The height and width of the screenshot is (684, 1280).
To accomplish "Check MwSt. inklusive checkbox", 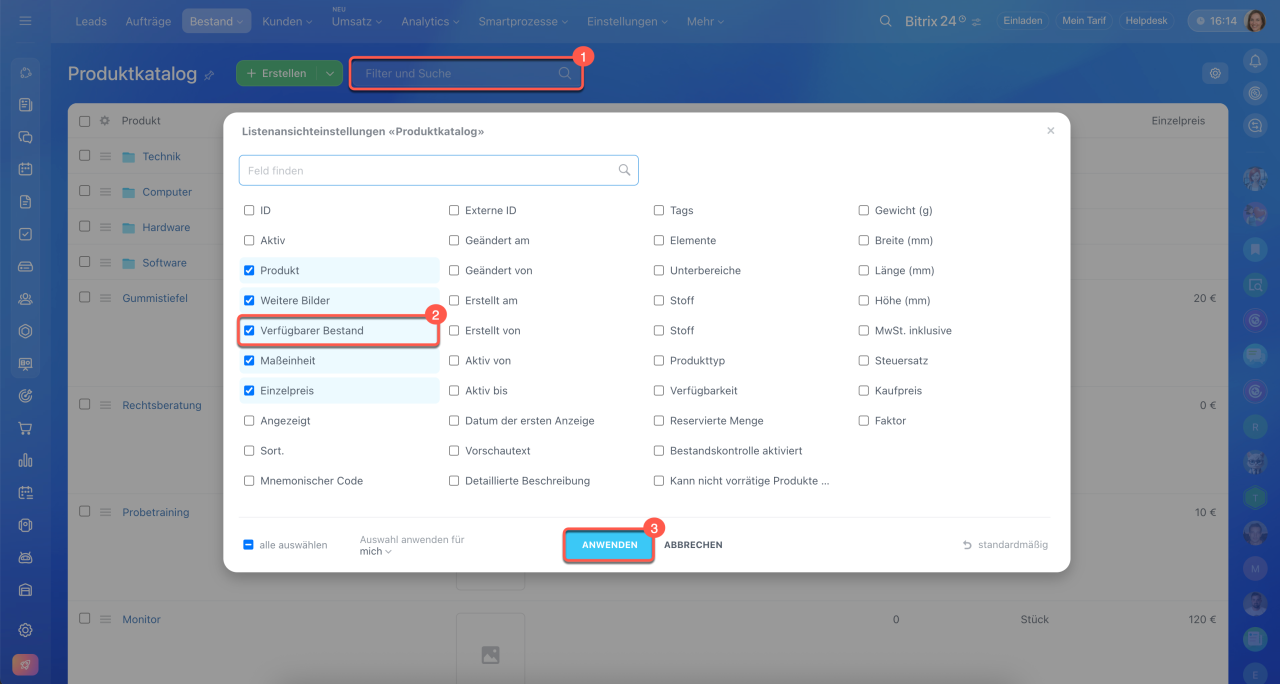I will (x=864, y=330).
